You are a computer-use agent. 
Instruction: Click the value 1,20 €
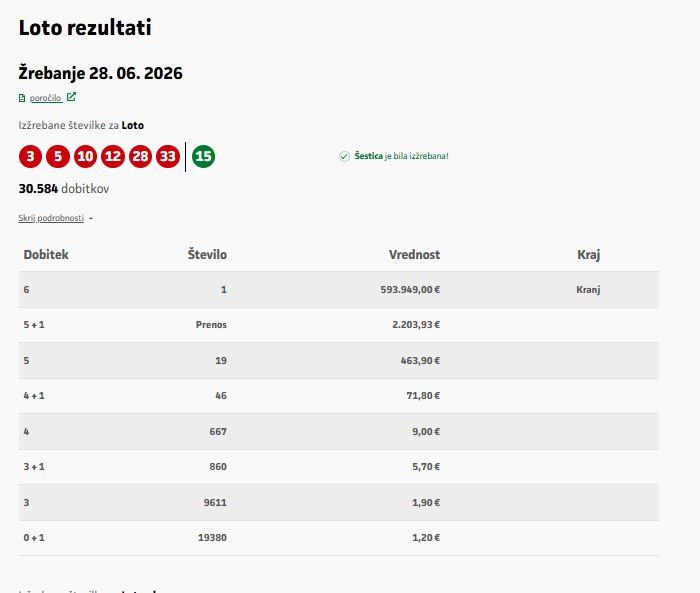(x=426, y=538)
